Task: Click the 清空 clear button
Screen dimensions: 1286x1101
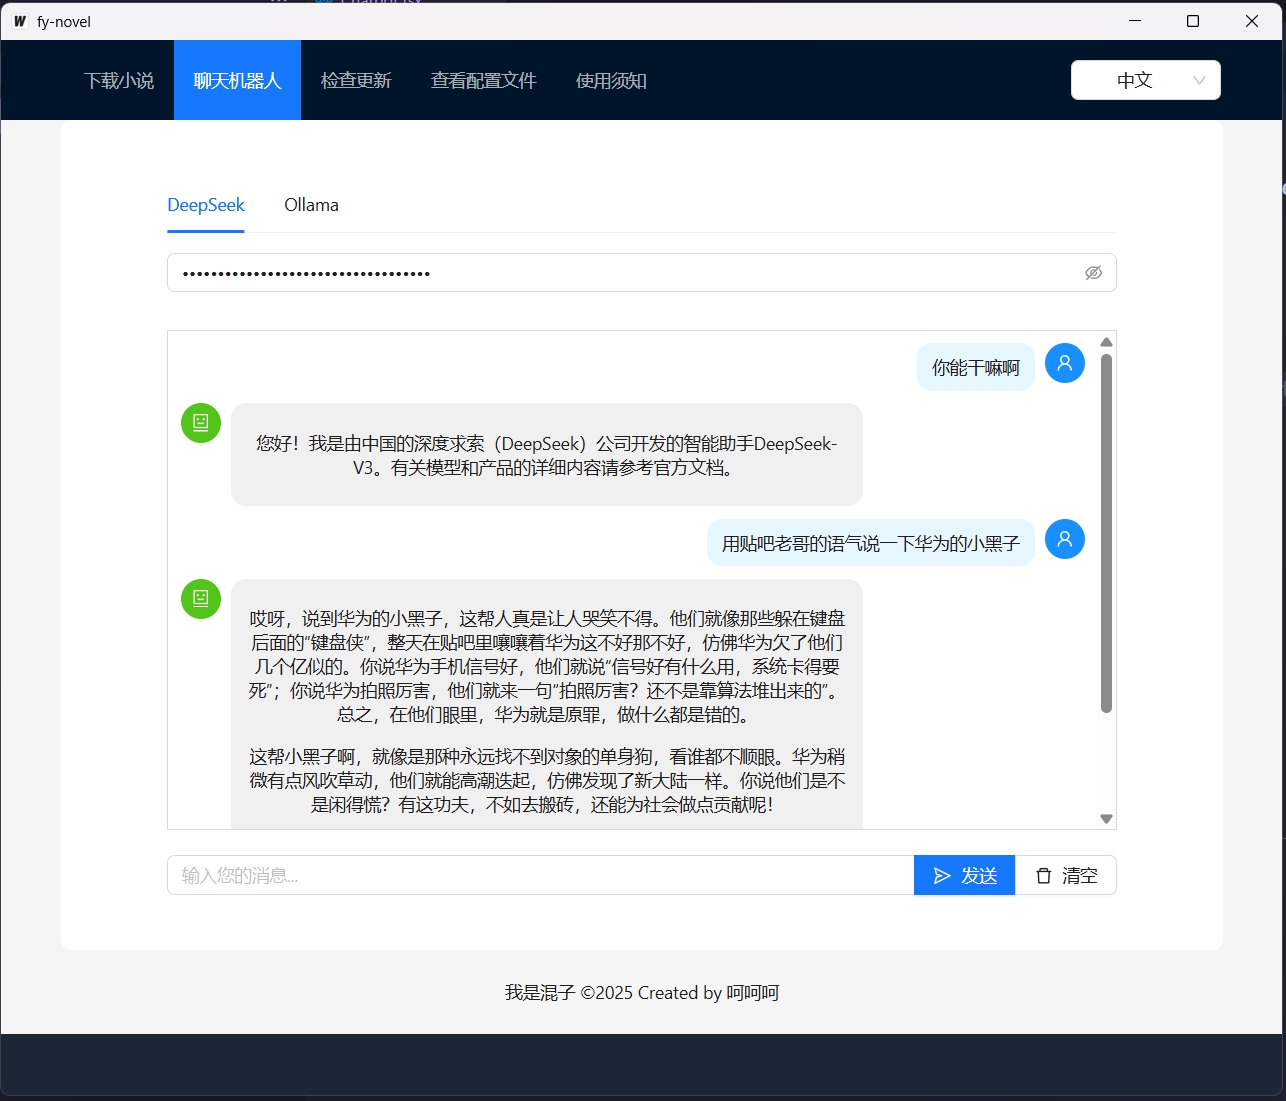Action: [x=1066, y=875]
